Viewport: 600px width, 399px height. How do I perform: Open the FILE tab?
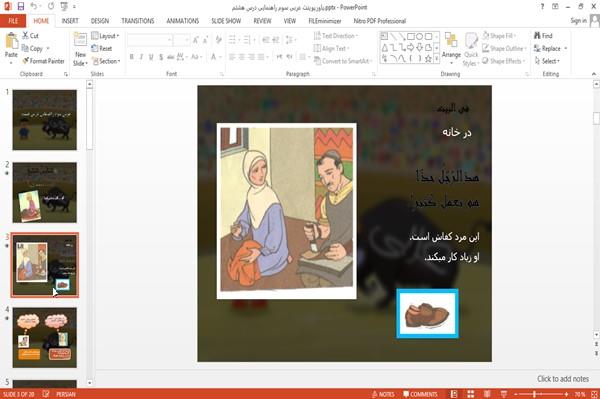click(13, 21)
